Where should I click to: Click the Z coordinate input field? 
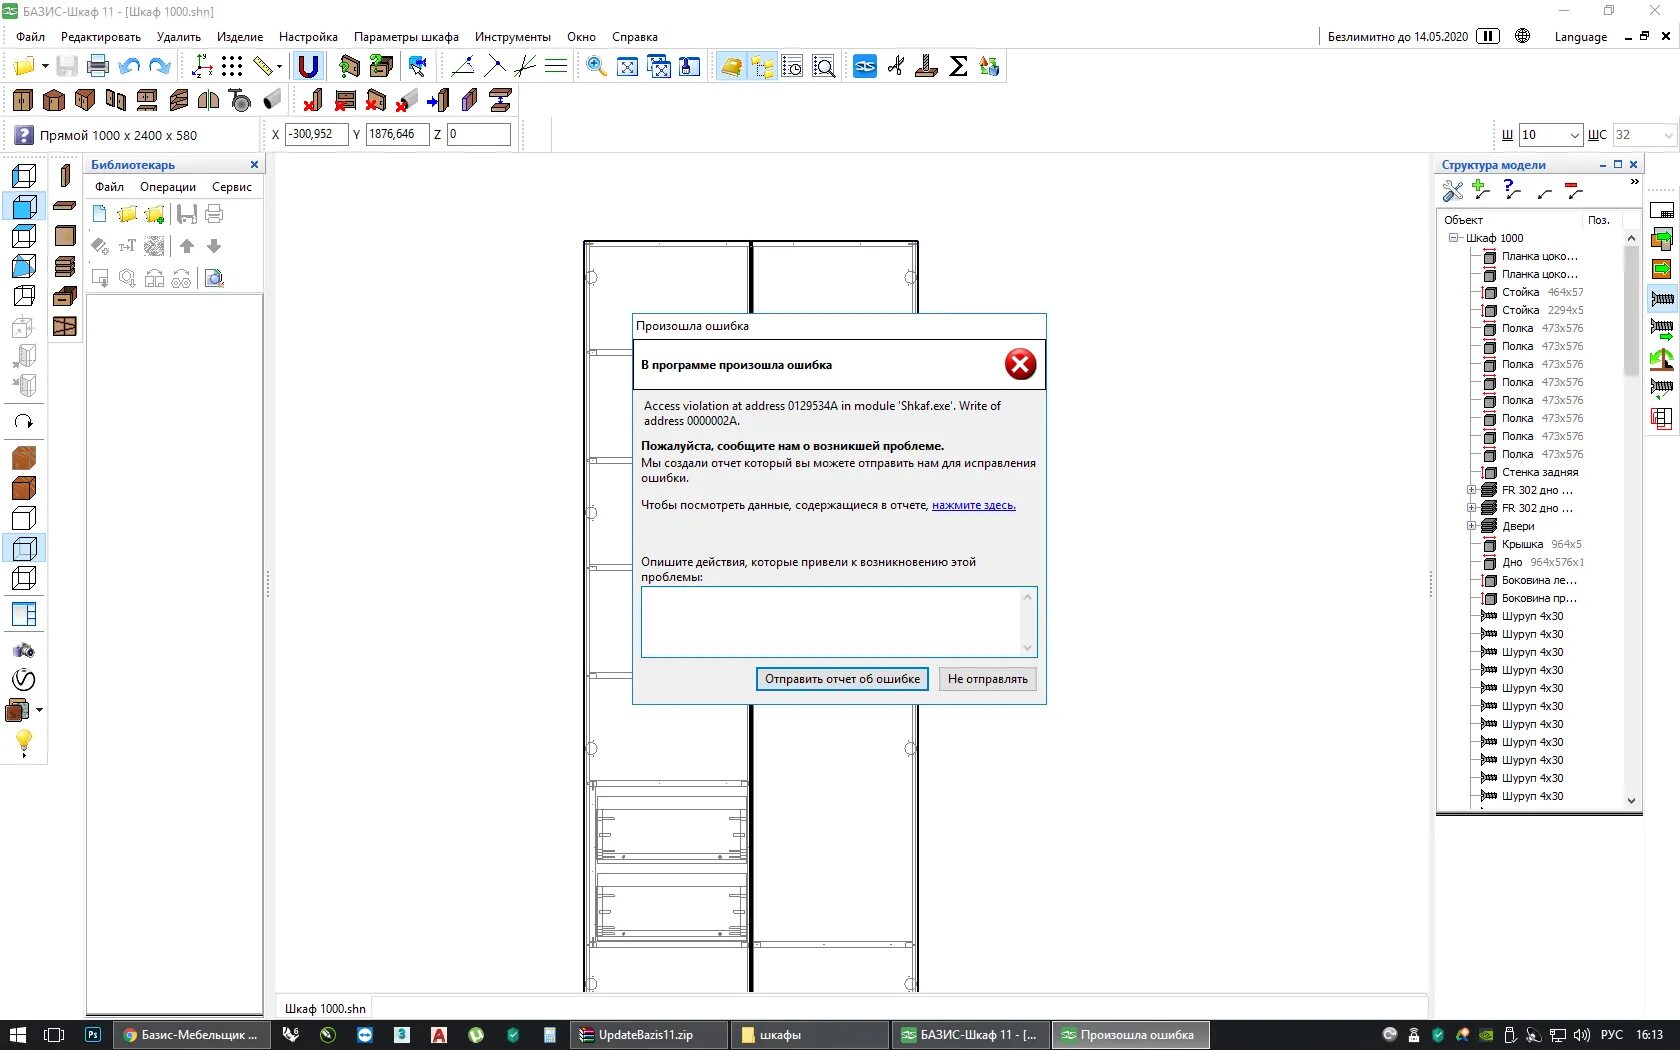[478, 134]
